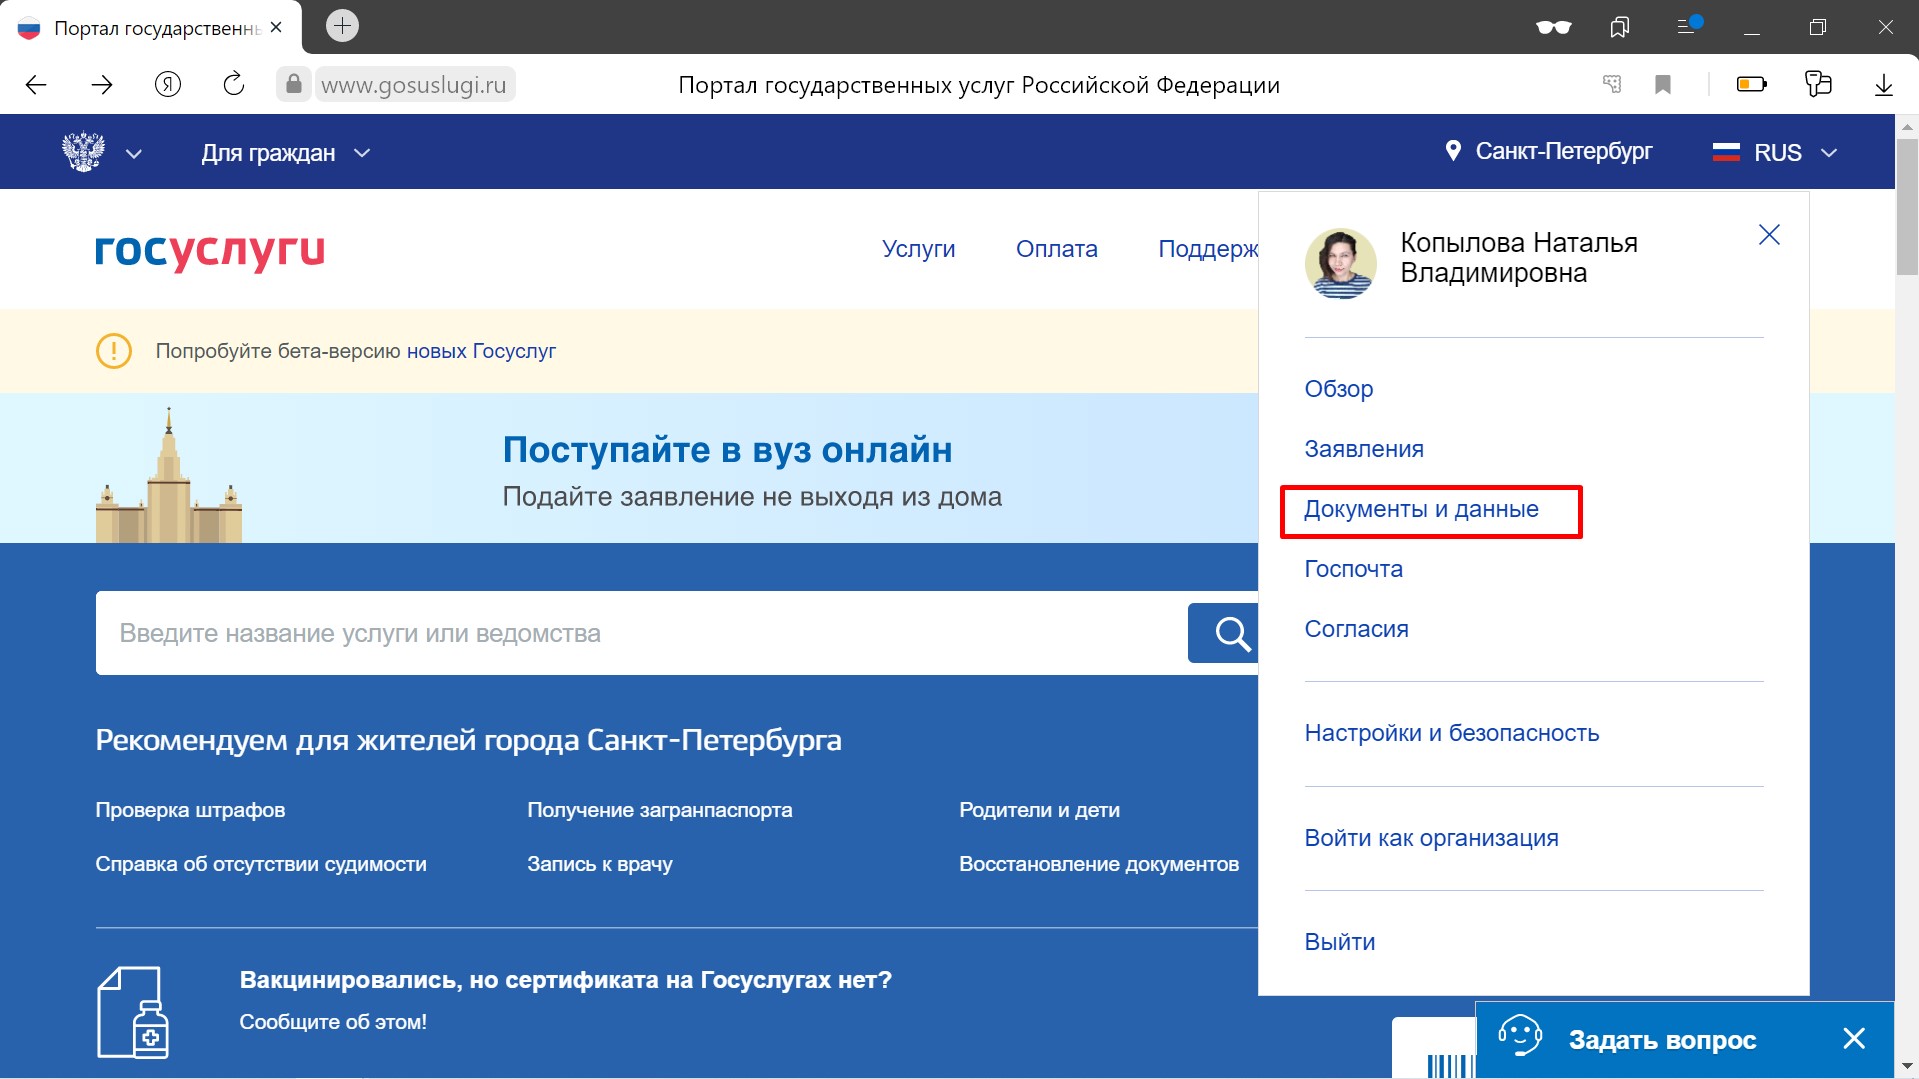Open the Поддержка menu item
This screenshot has width=1919, height=1079.
(x=1208, y=249)
